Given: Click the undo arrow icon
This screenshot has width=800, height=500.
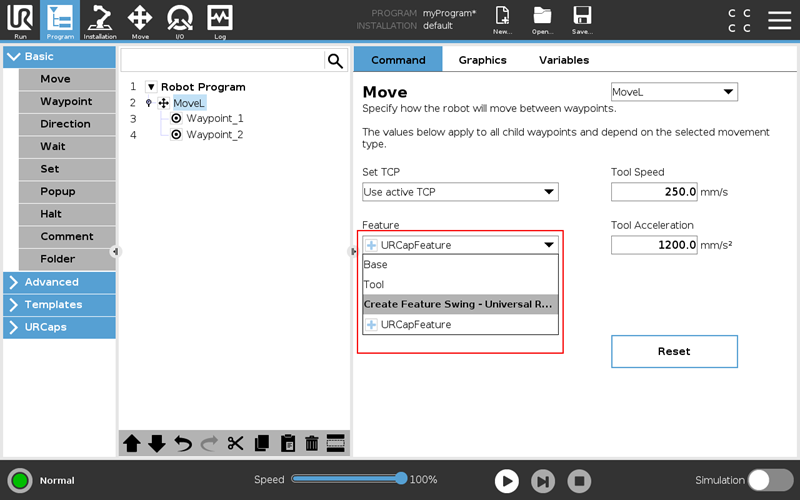Looking at the screenshot, I should (183, 443).
